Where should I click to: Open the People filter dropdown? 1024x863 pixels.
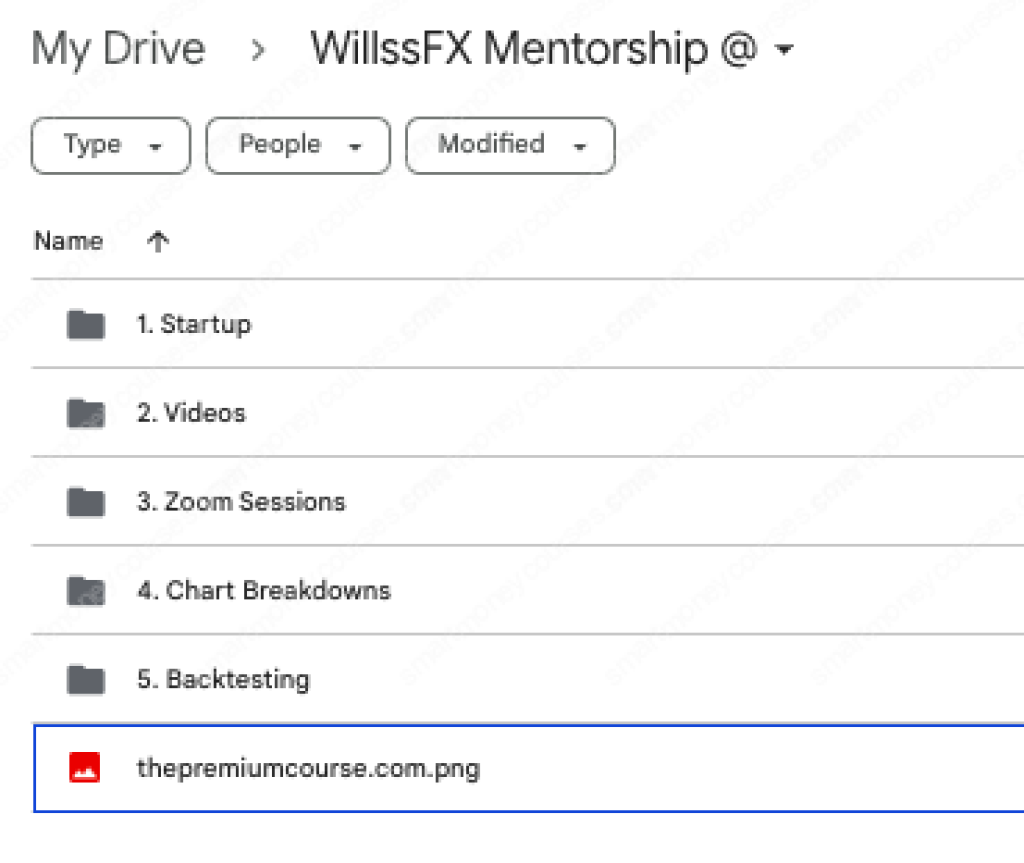(x=298, y=146)
